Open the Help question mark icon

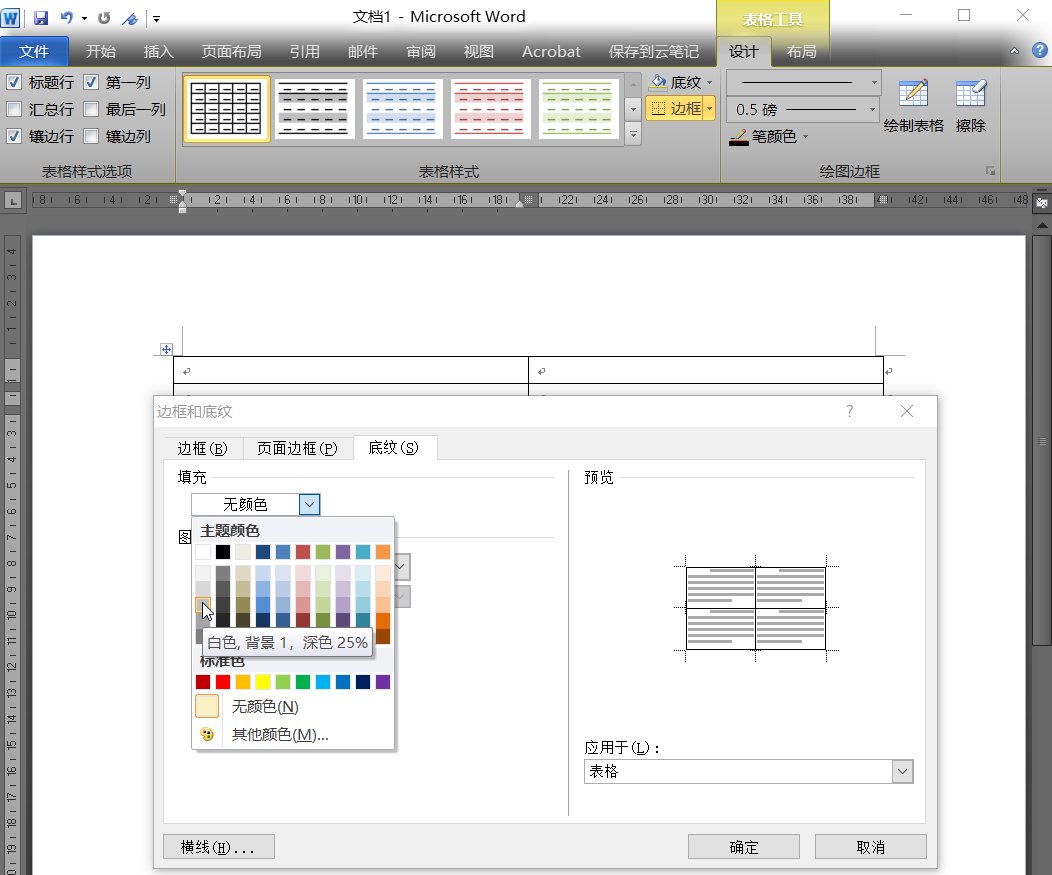tap(1040, 51)
